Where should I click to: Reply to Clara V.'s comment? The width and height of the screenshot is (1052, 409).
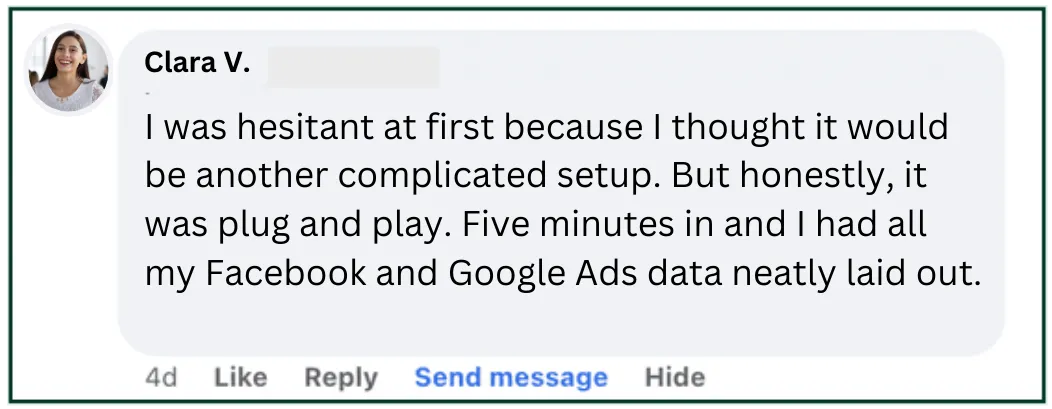coord(341,377)
